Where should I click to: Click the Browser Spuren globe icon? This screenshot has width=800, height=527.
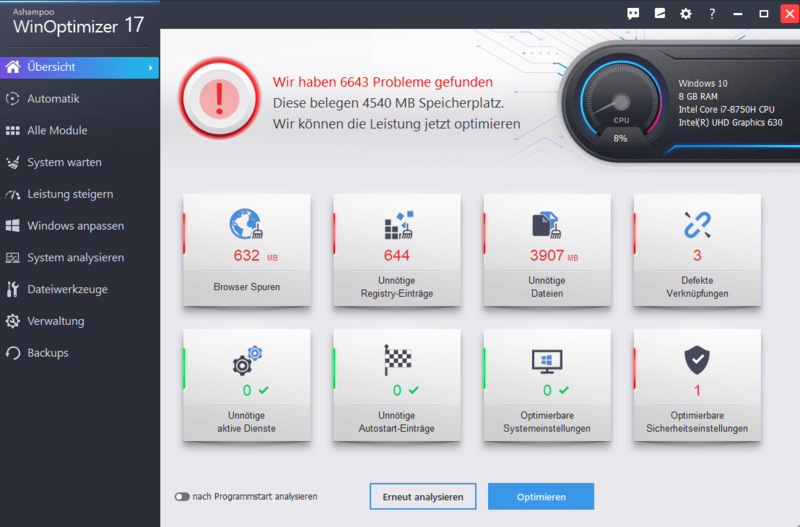[x=246, y=224]
